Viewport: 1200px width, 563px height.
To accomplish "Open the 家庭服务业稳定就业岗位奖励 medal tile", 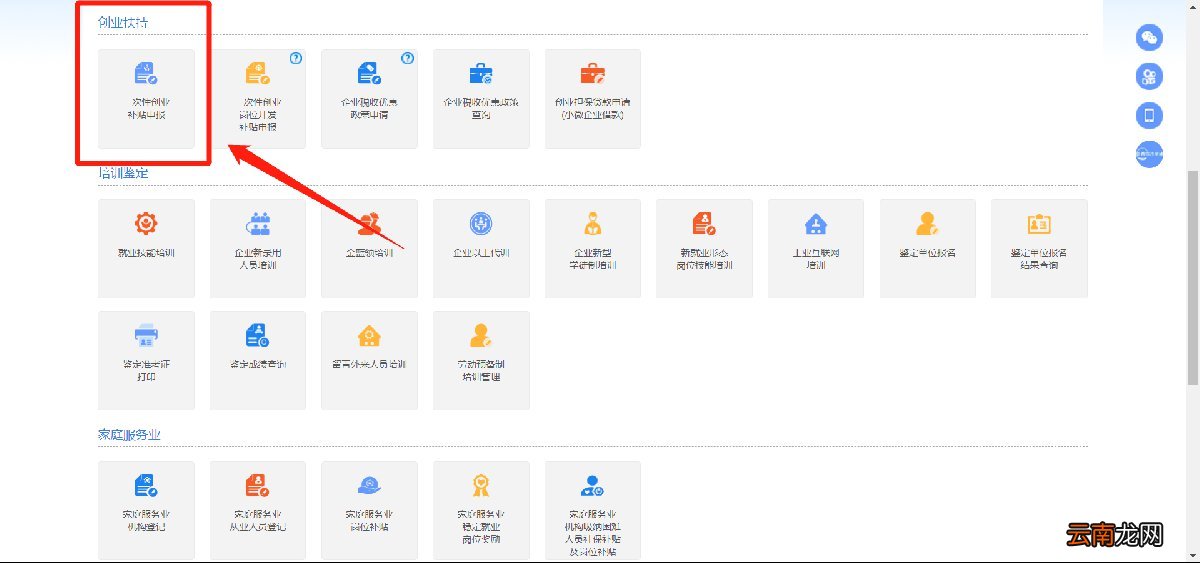I will [x=481, y=510].
